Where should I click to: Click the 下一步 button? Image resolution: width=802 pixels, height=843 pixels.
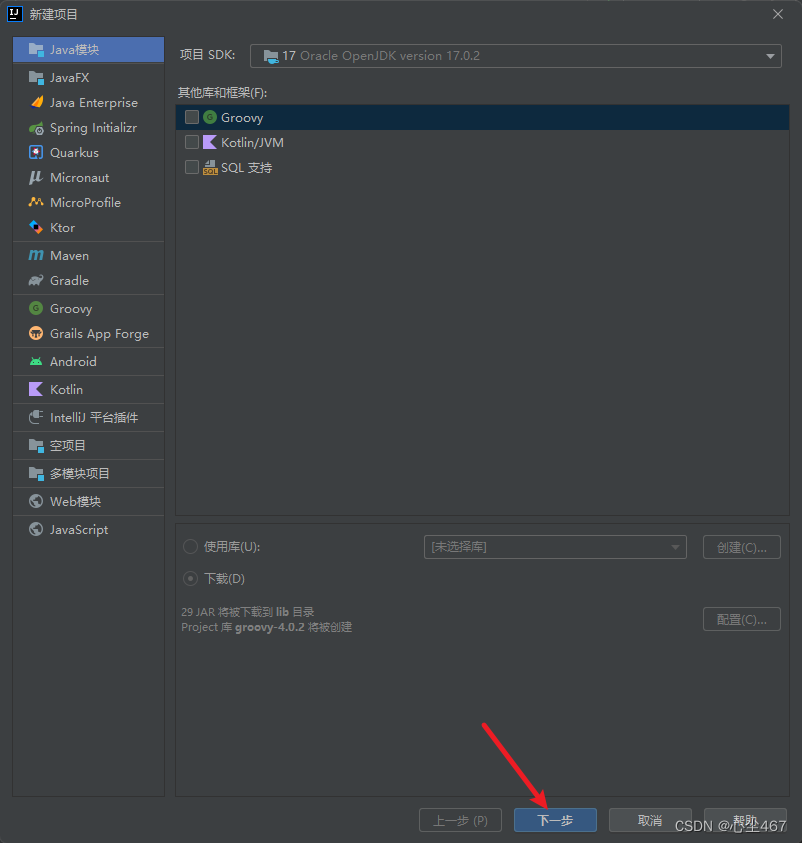555,820
